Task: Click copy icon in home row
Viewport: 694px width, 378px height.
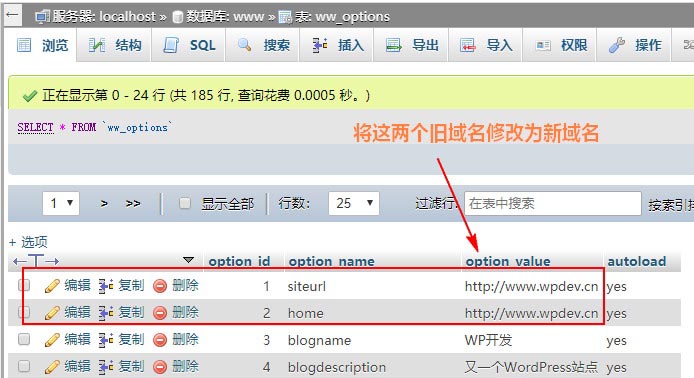Action: pos(106,313)
